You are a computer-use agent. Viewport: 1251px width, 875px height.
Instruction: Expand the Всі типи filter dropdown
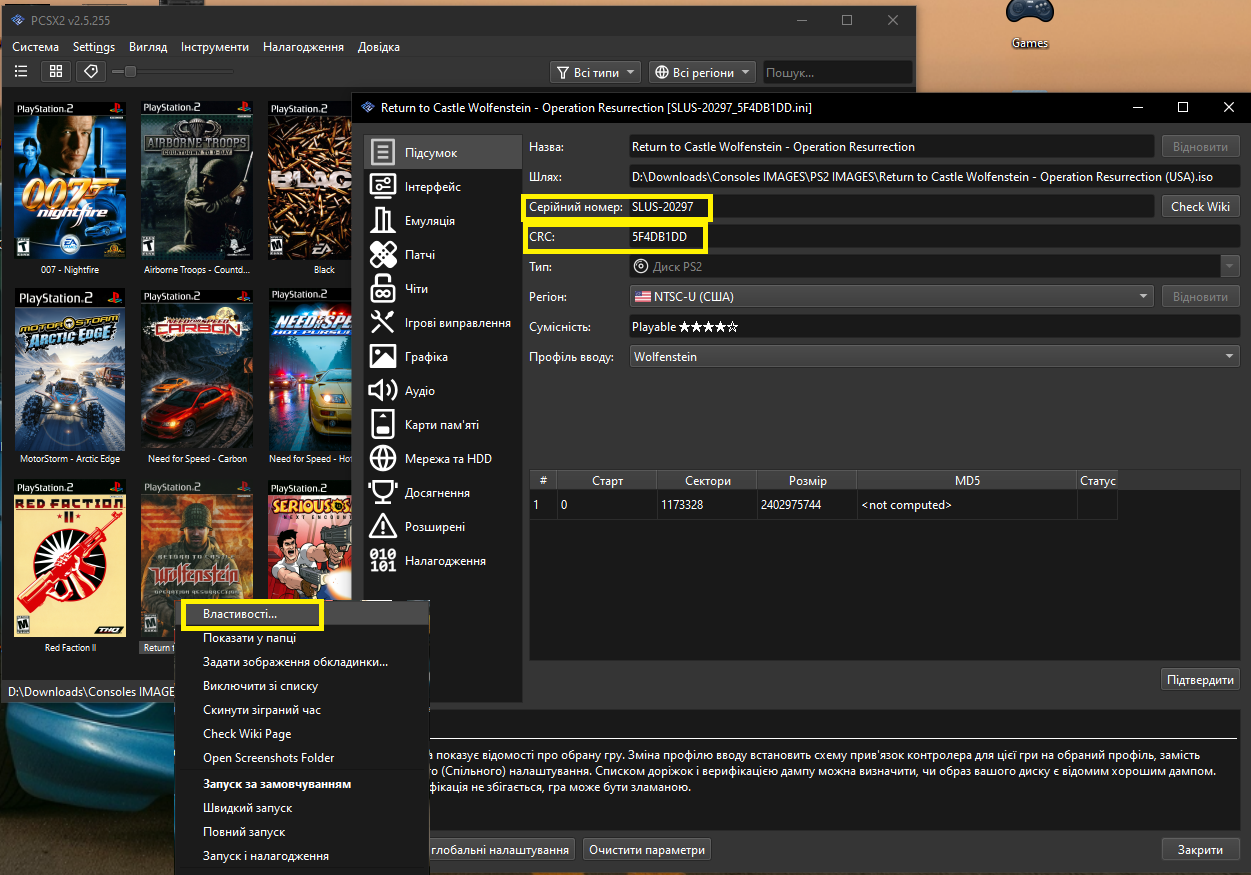click(x=596, y=72)
